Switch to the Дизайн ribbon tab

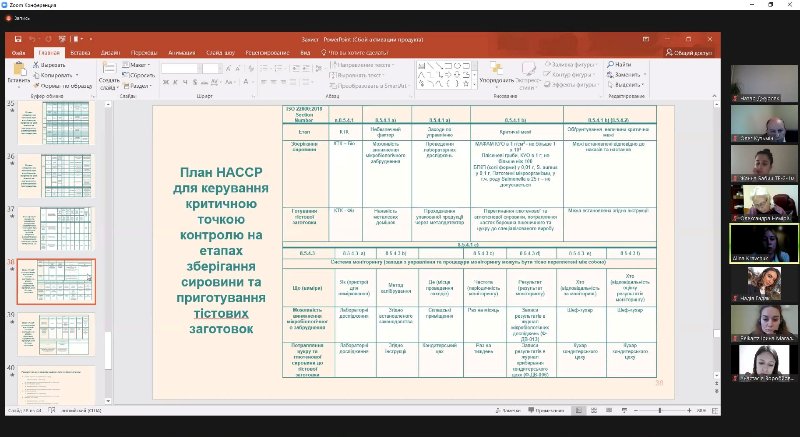point(110,53)
